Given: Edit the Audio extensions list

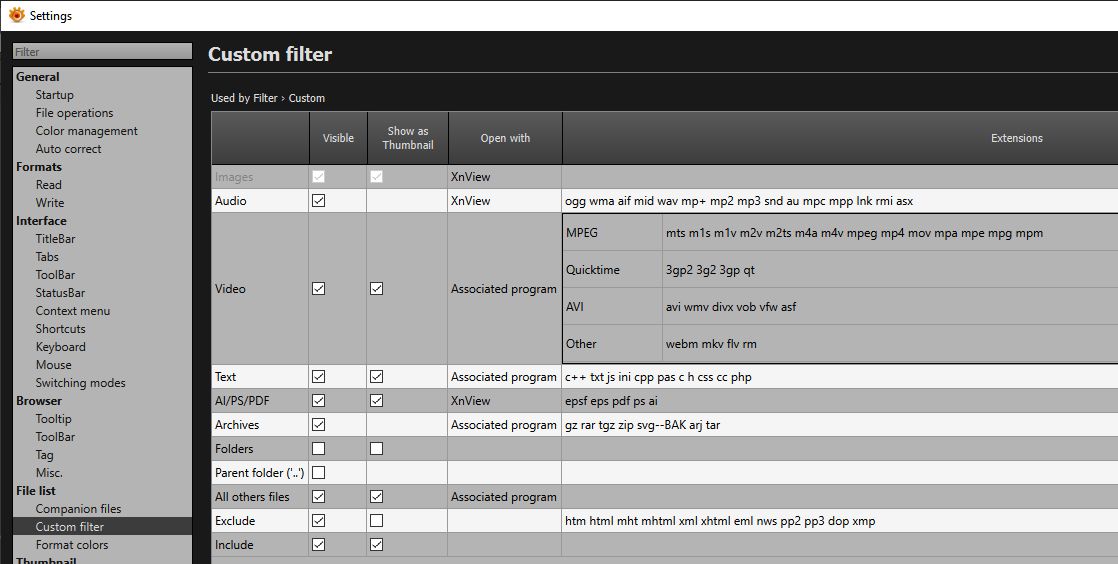Looking at the screenshot, I should pos(840,200).
